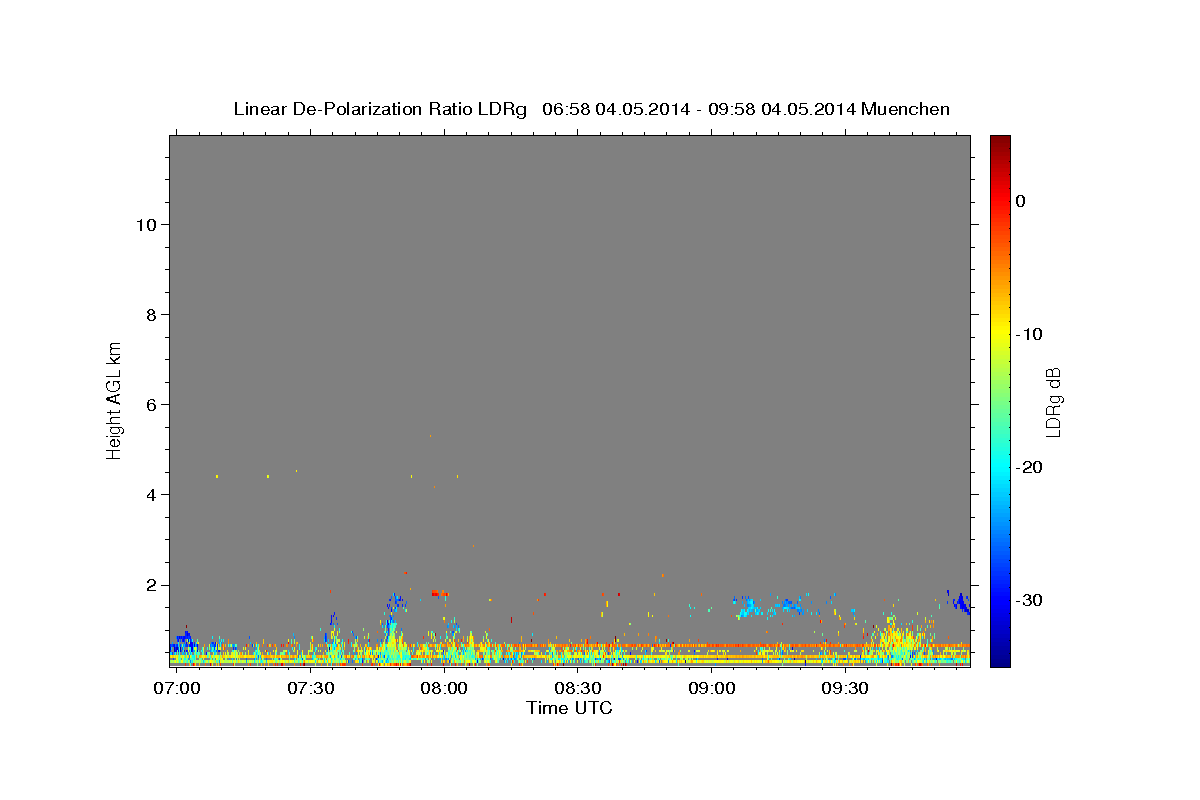Pick the yellow band of the colorbar
The image size is (1200, 800).
coord(1000,334)
